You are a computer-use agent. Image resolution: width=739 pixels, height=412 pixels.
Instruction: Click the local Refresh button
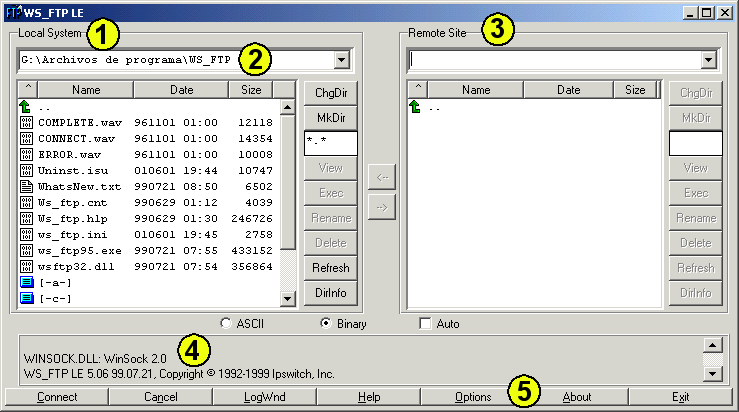tap(331, 268)
